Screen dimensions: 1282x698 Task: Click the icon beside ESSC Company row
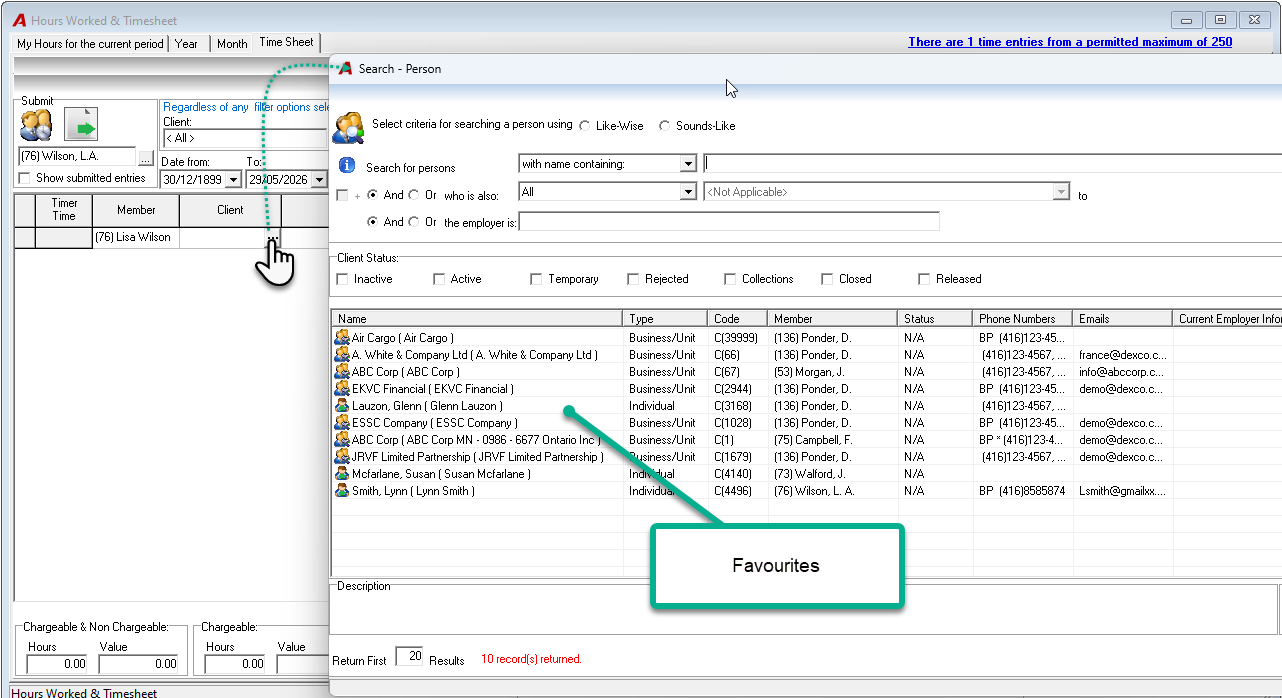342,423
